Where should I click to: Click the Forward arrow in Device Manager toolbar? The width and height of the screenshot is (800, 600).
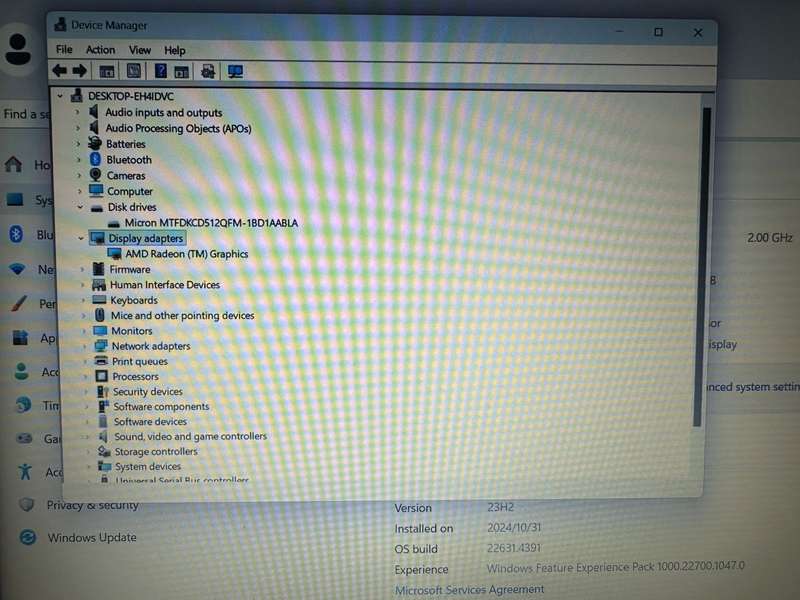click(x=80, y=70)
